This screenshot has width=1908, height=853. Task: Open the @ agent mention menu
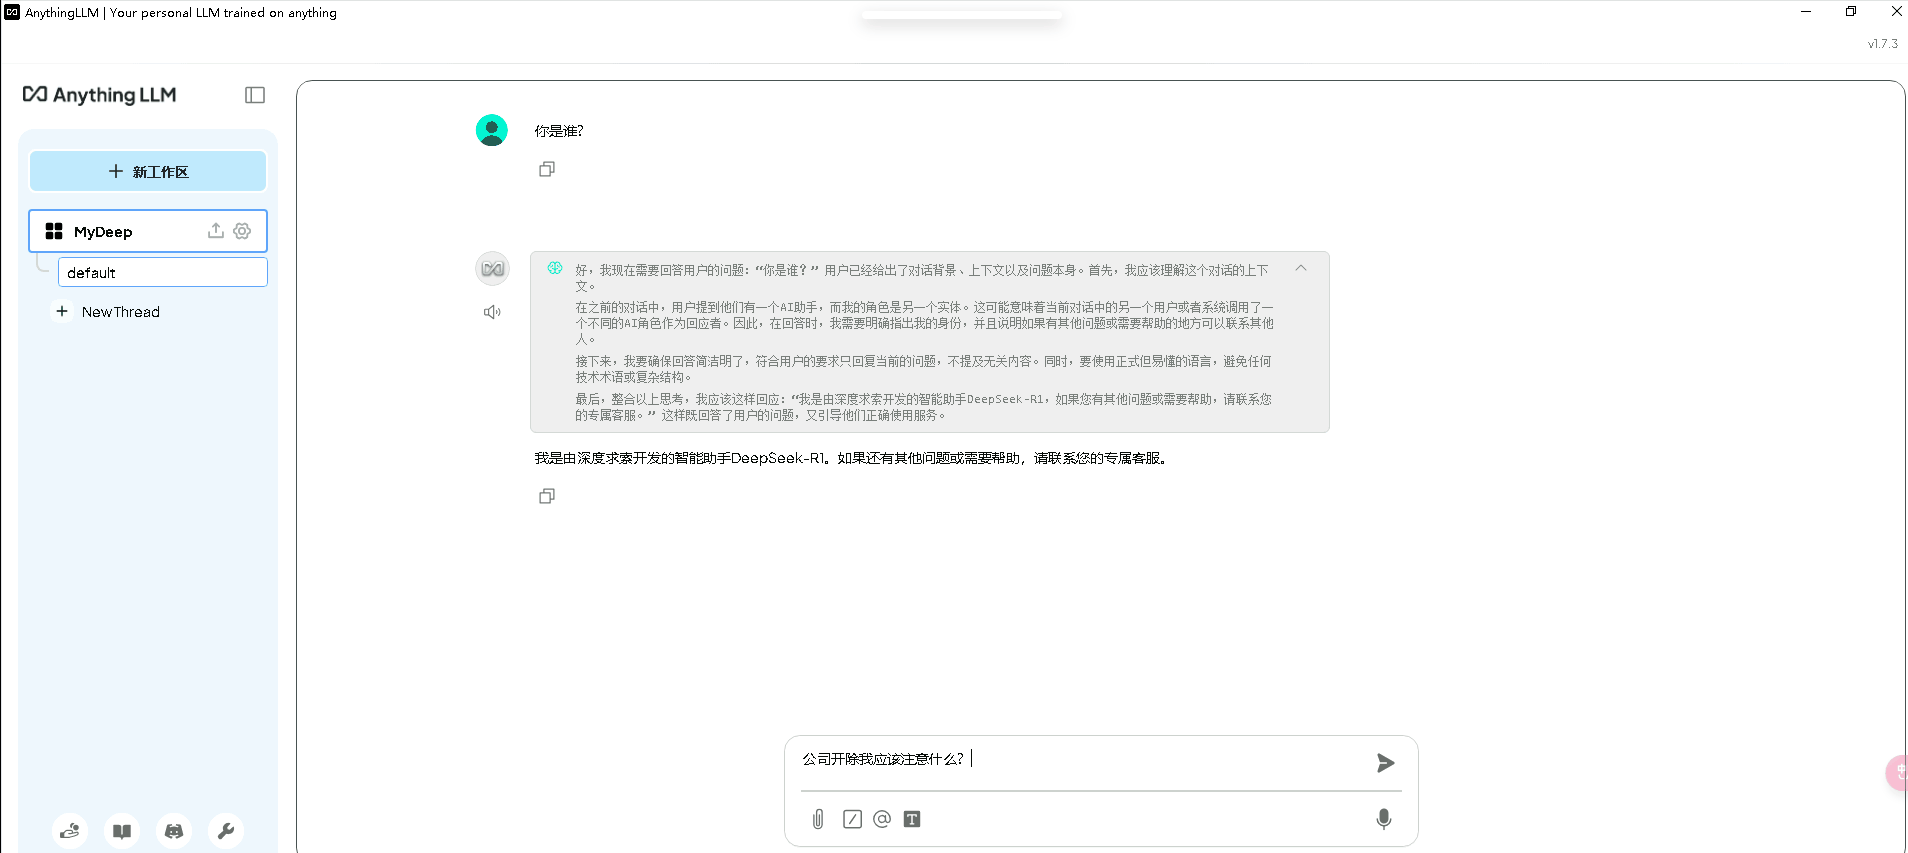[x=882, y=819]
